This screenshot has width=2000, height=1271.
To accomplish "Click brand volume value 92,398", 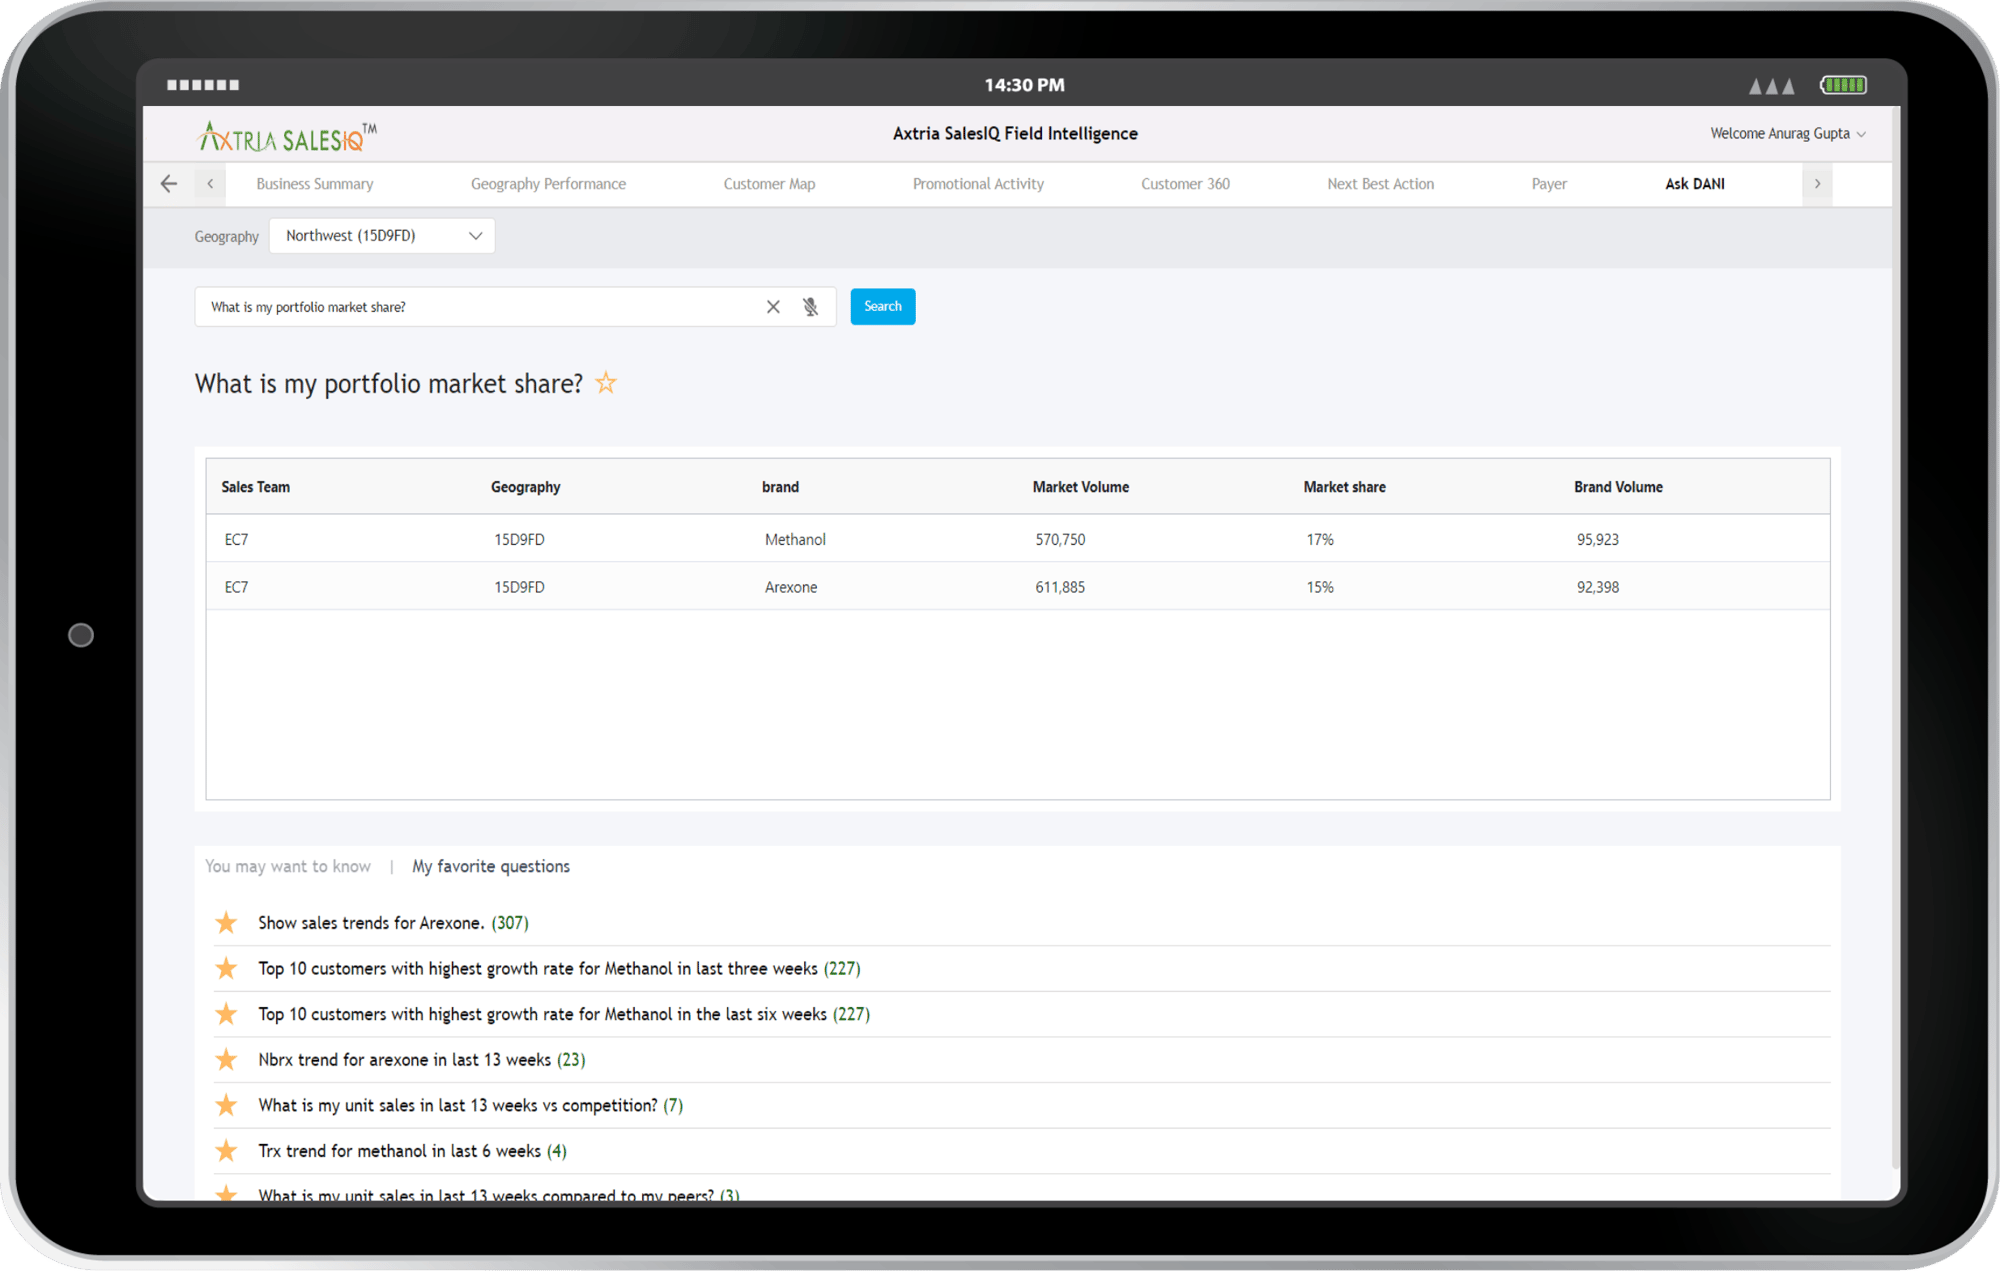I will click(1598, 587).
